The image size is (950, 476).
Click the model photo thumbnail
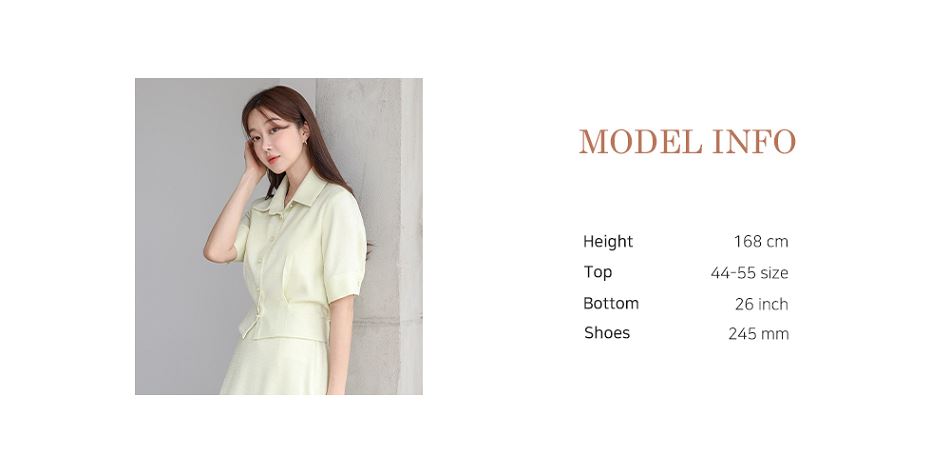279,236
